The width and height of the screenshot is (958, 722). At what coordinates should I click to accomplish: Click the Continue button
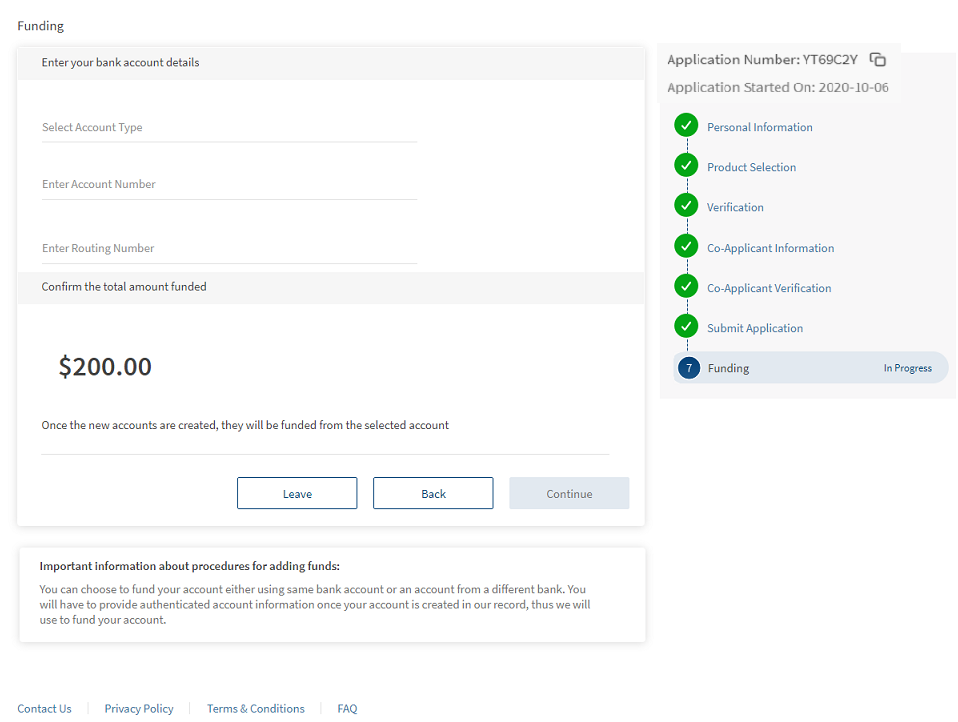pyautogui.click(x=569, y=494)
